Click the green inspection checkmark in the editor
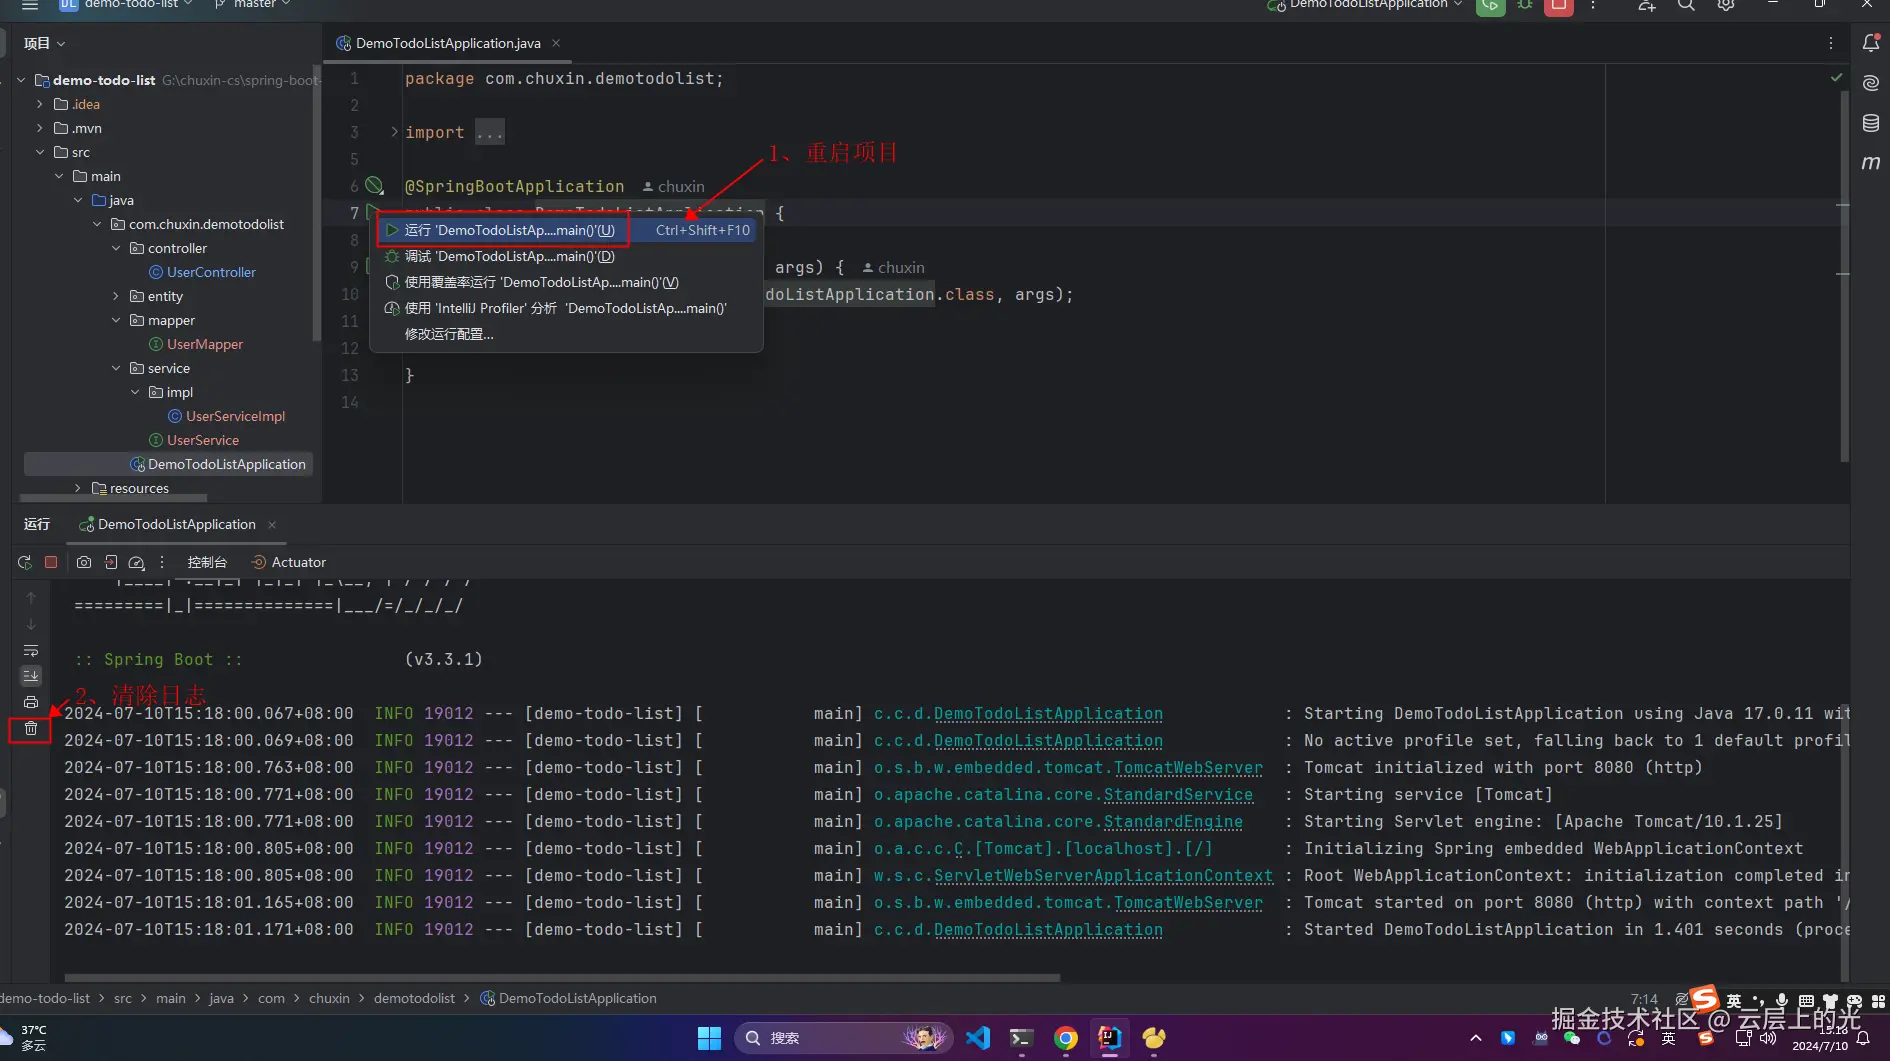1890x1061 pixels. click(x=1836, y=77)
